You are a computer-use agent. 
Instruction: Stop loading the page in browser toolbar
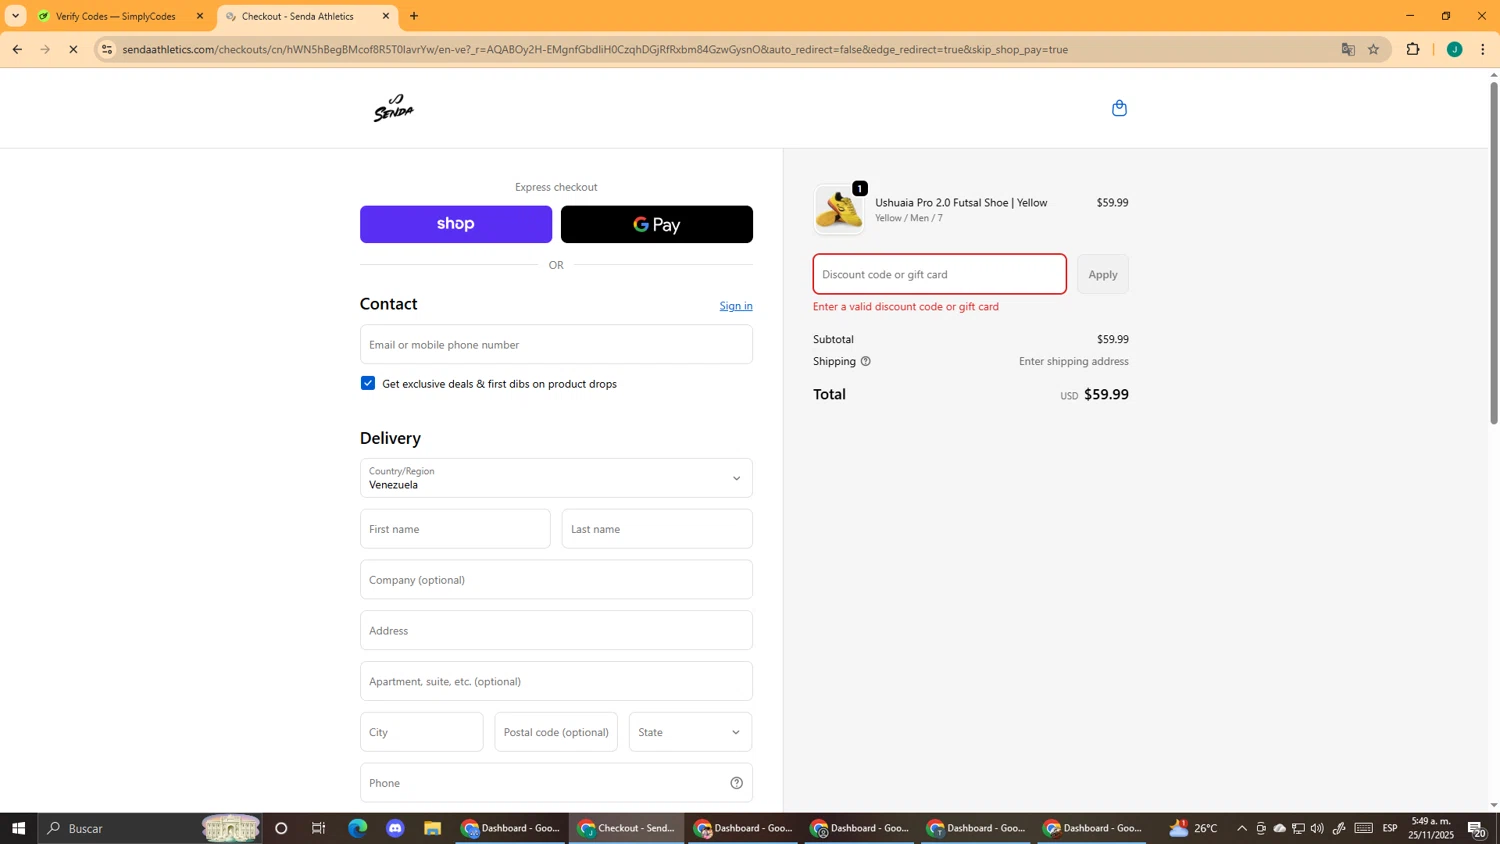(73, 49)
